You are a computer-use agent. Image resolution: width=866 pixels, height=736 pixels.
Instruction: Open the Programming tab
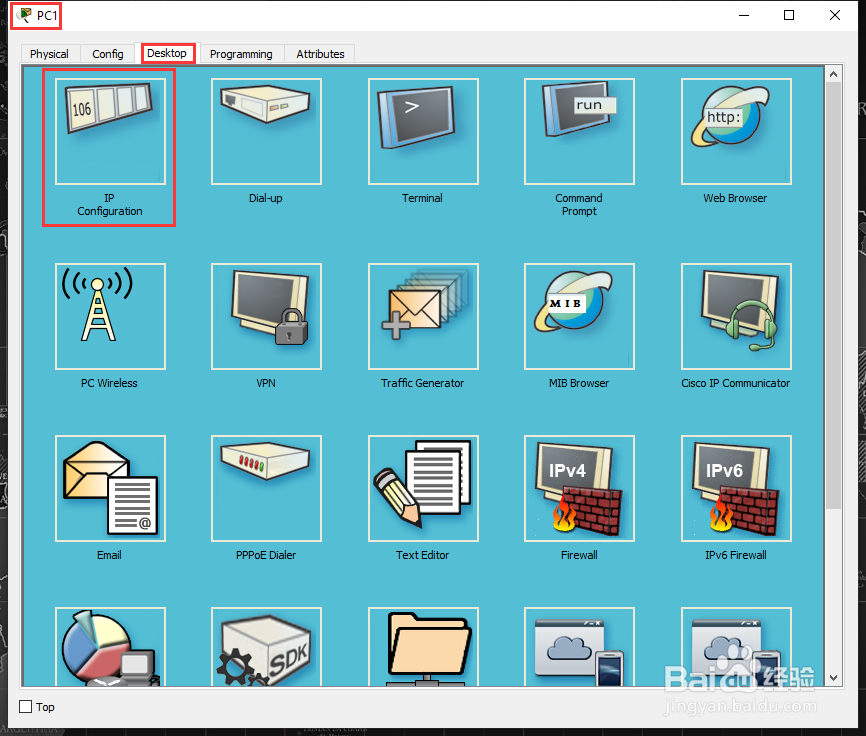(x=241, y=54)
